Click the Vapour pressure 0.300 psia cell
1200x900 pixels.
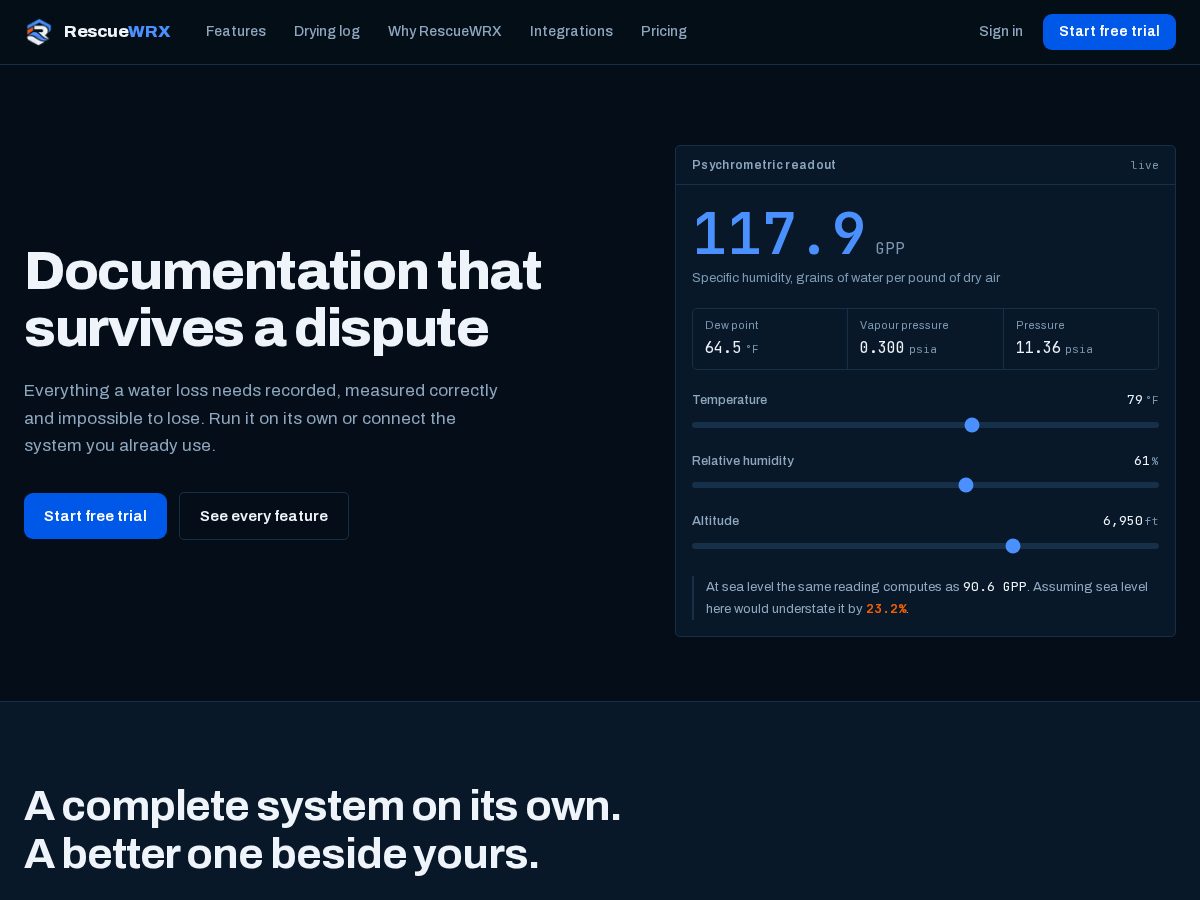coord(925,339)
